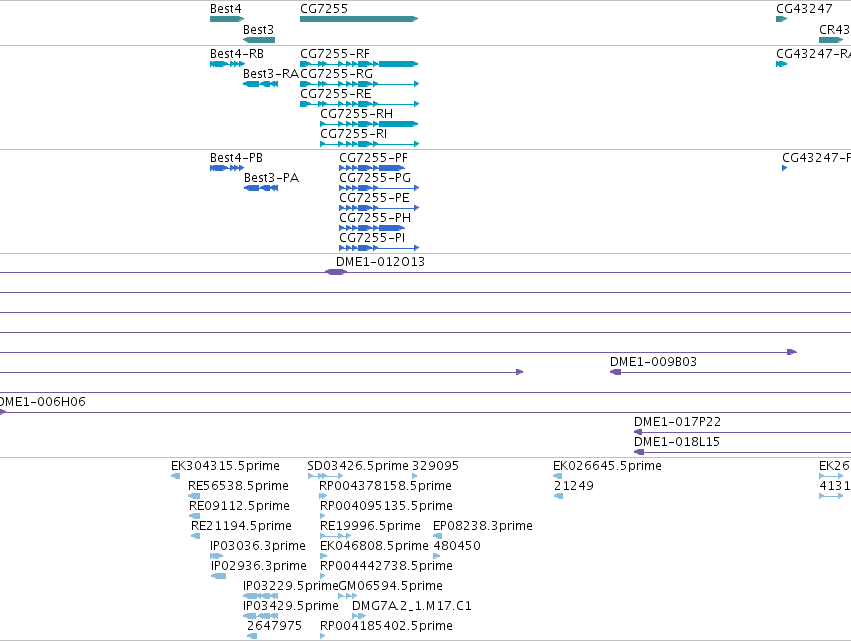Click the CG7255-PG protein feature

[379, 188]
